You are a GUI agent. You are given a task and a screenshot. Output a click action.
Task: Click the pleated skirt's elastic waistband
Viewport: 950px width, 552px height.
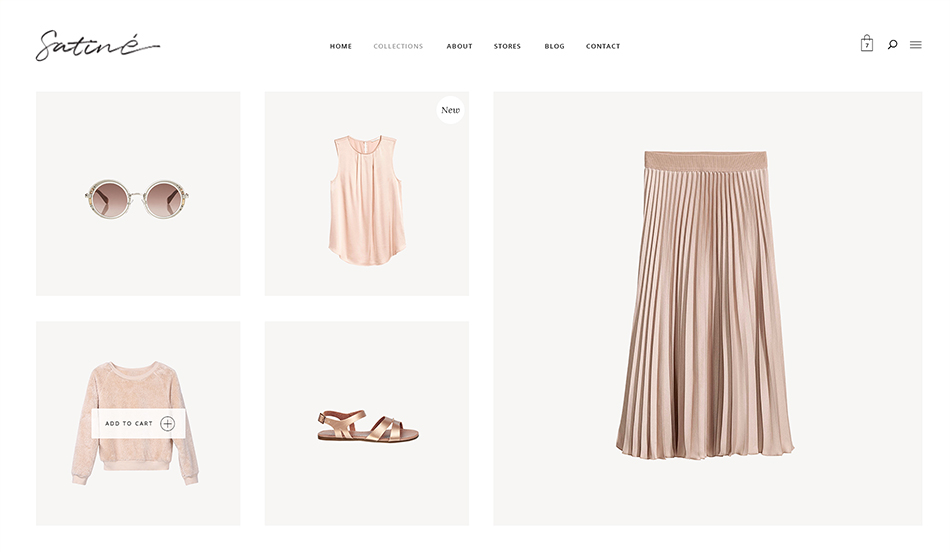point(705,158)
